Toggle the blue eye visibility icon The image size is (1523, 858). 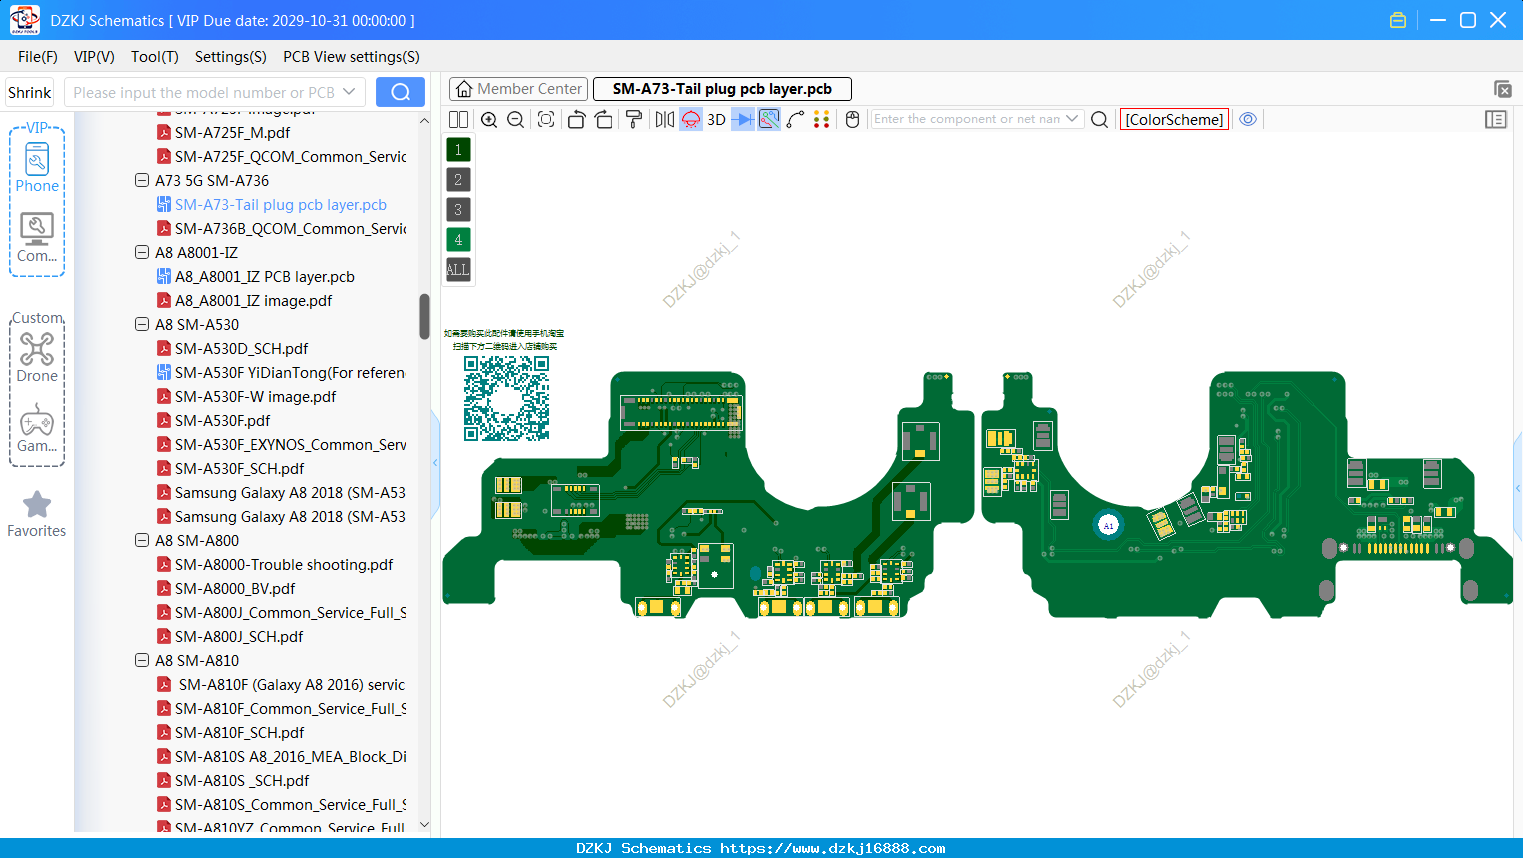(x=1248, y=119)
